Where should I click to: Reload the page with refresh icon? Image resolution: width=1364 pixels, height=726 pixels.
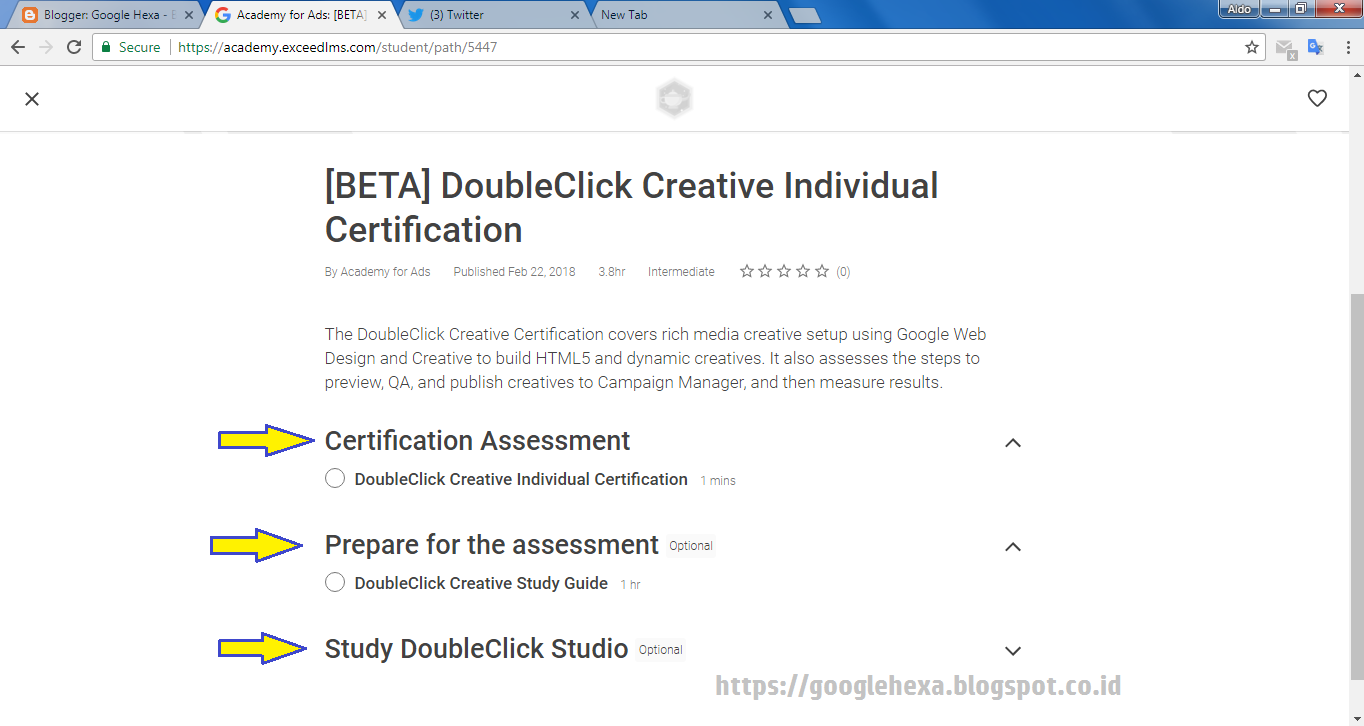74,47
